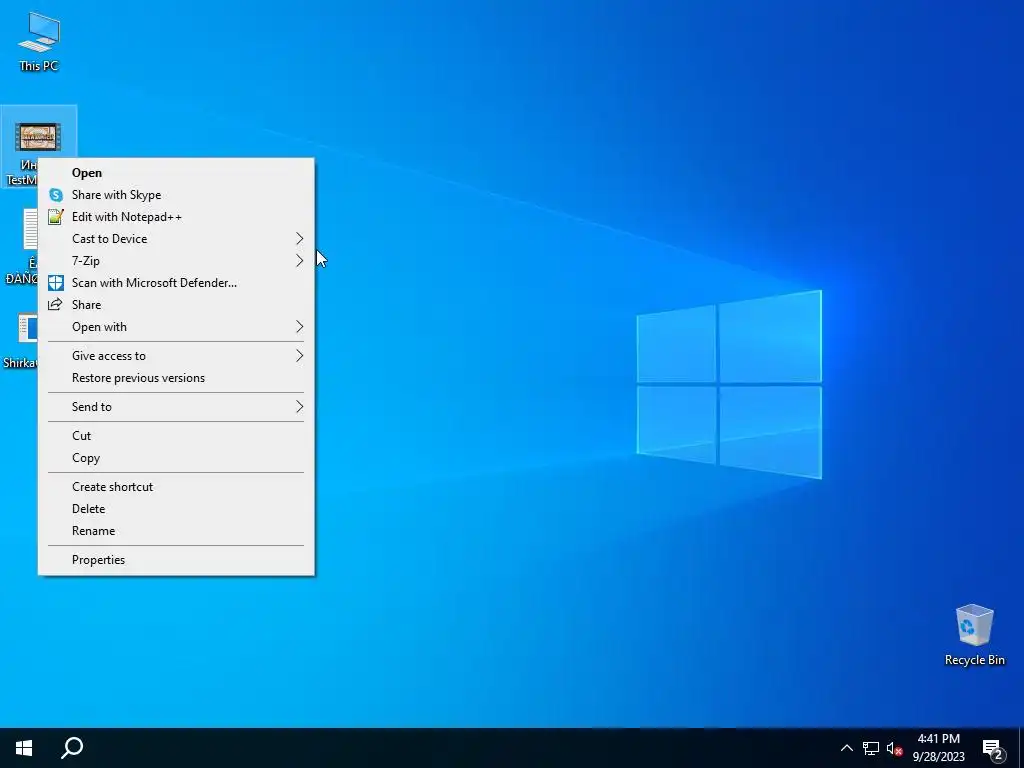This screenshot has width=1024, height=768.
Task: Click the taskbar clock and date
Action: coord(938,748)
